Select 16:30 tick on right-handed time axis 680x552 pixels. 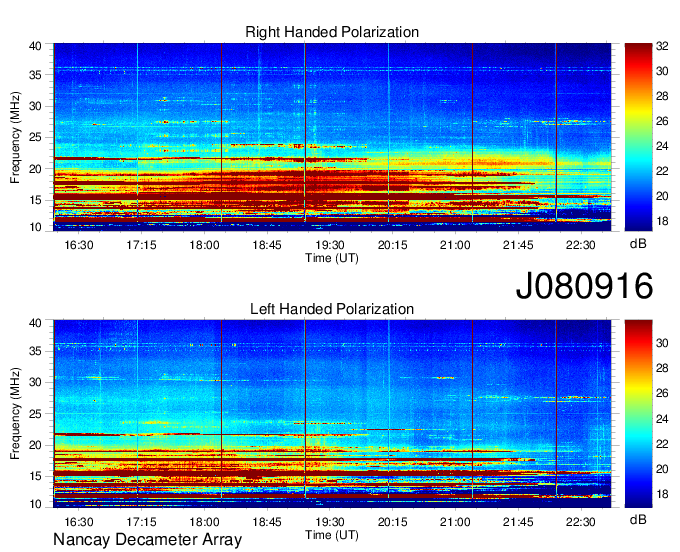point(79,245)
